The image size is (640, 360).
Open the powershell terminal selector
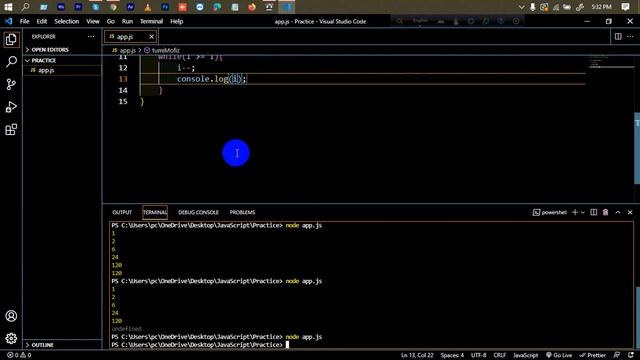click(x=550, y=212)
